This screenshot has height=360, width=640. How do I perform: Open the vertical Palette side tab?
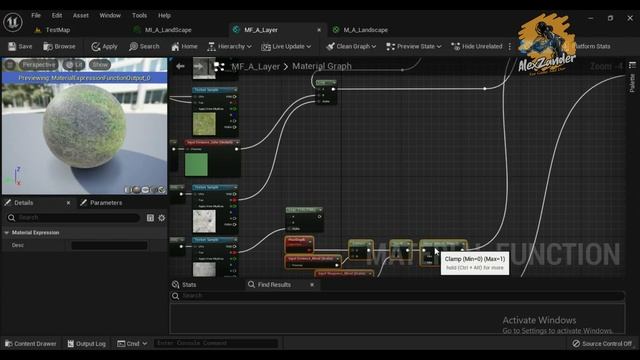tap(632, 83)
